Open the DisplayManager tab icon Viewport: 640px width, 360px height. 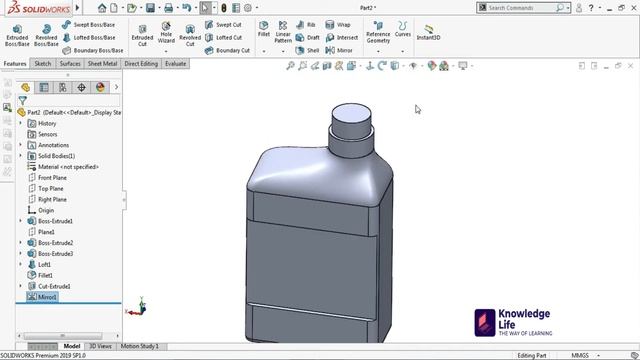100,87
